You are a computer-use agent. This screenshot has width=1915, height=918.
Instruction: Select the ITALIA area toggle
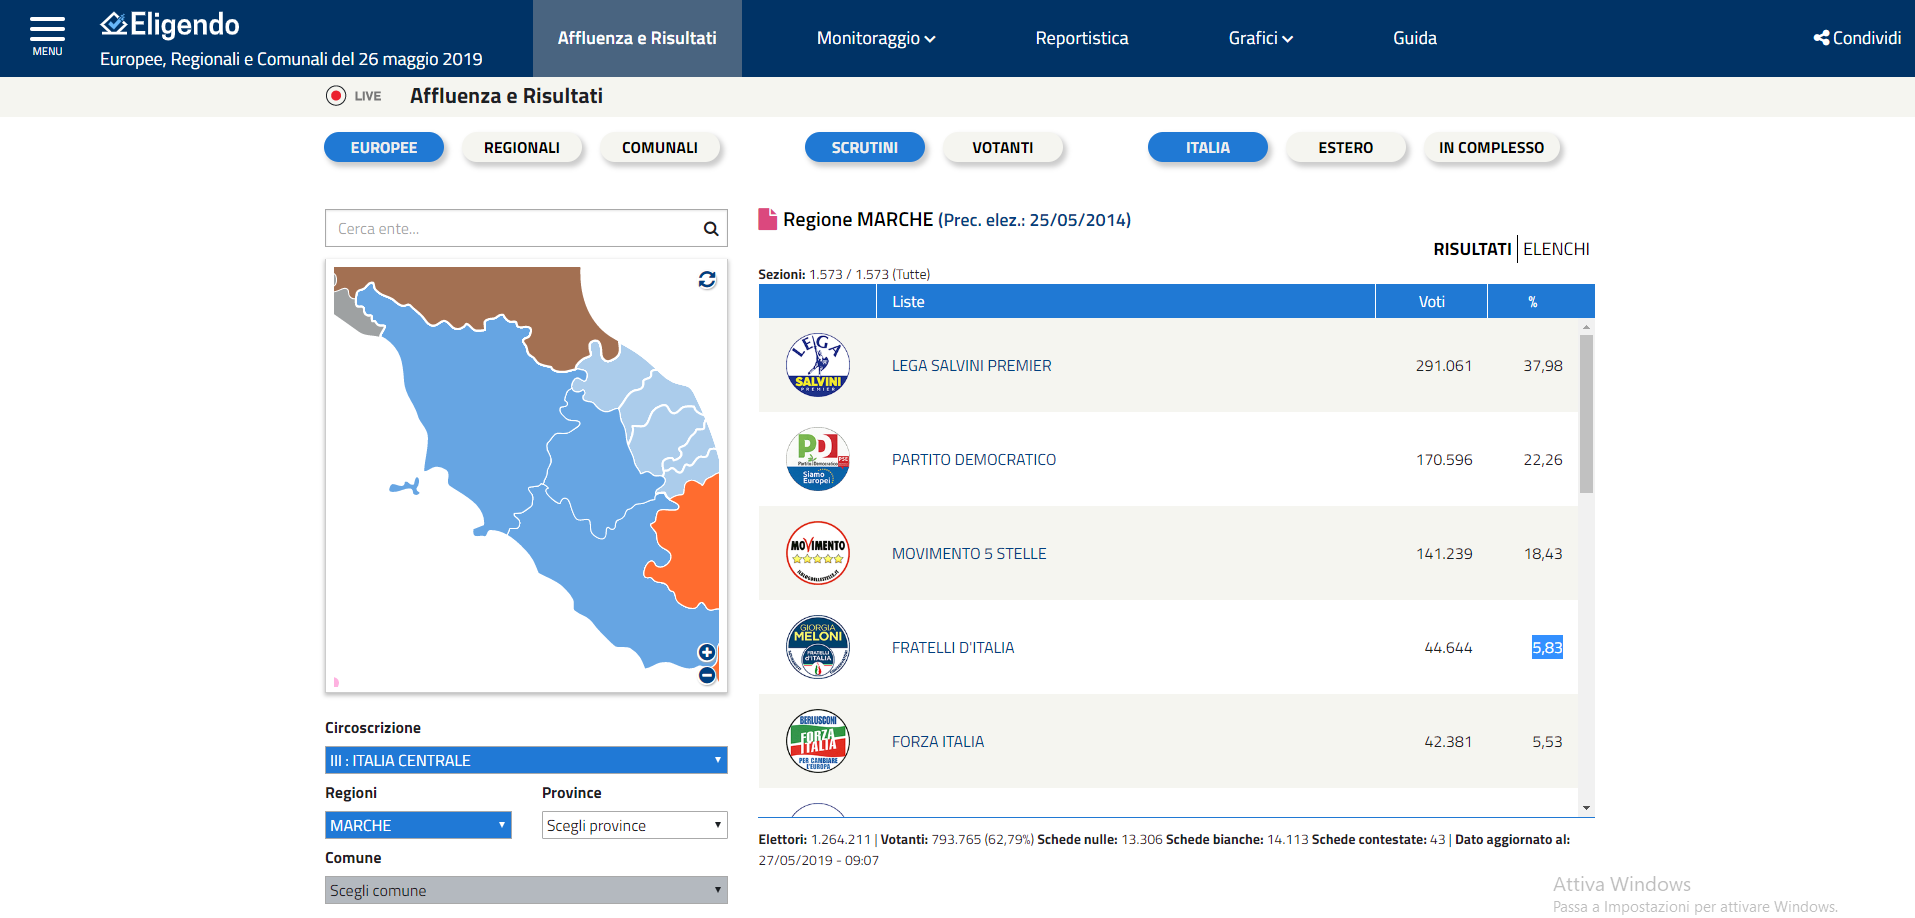click(x=1208, y=147)
